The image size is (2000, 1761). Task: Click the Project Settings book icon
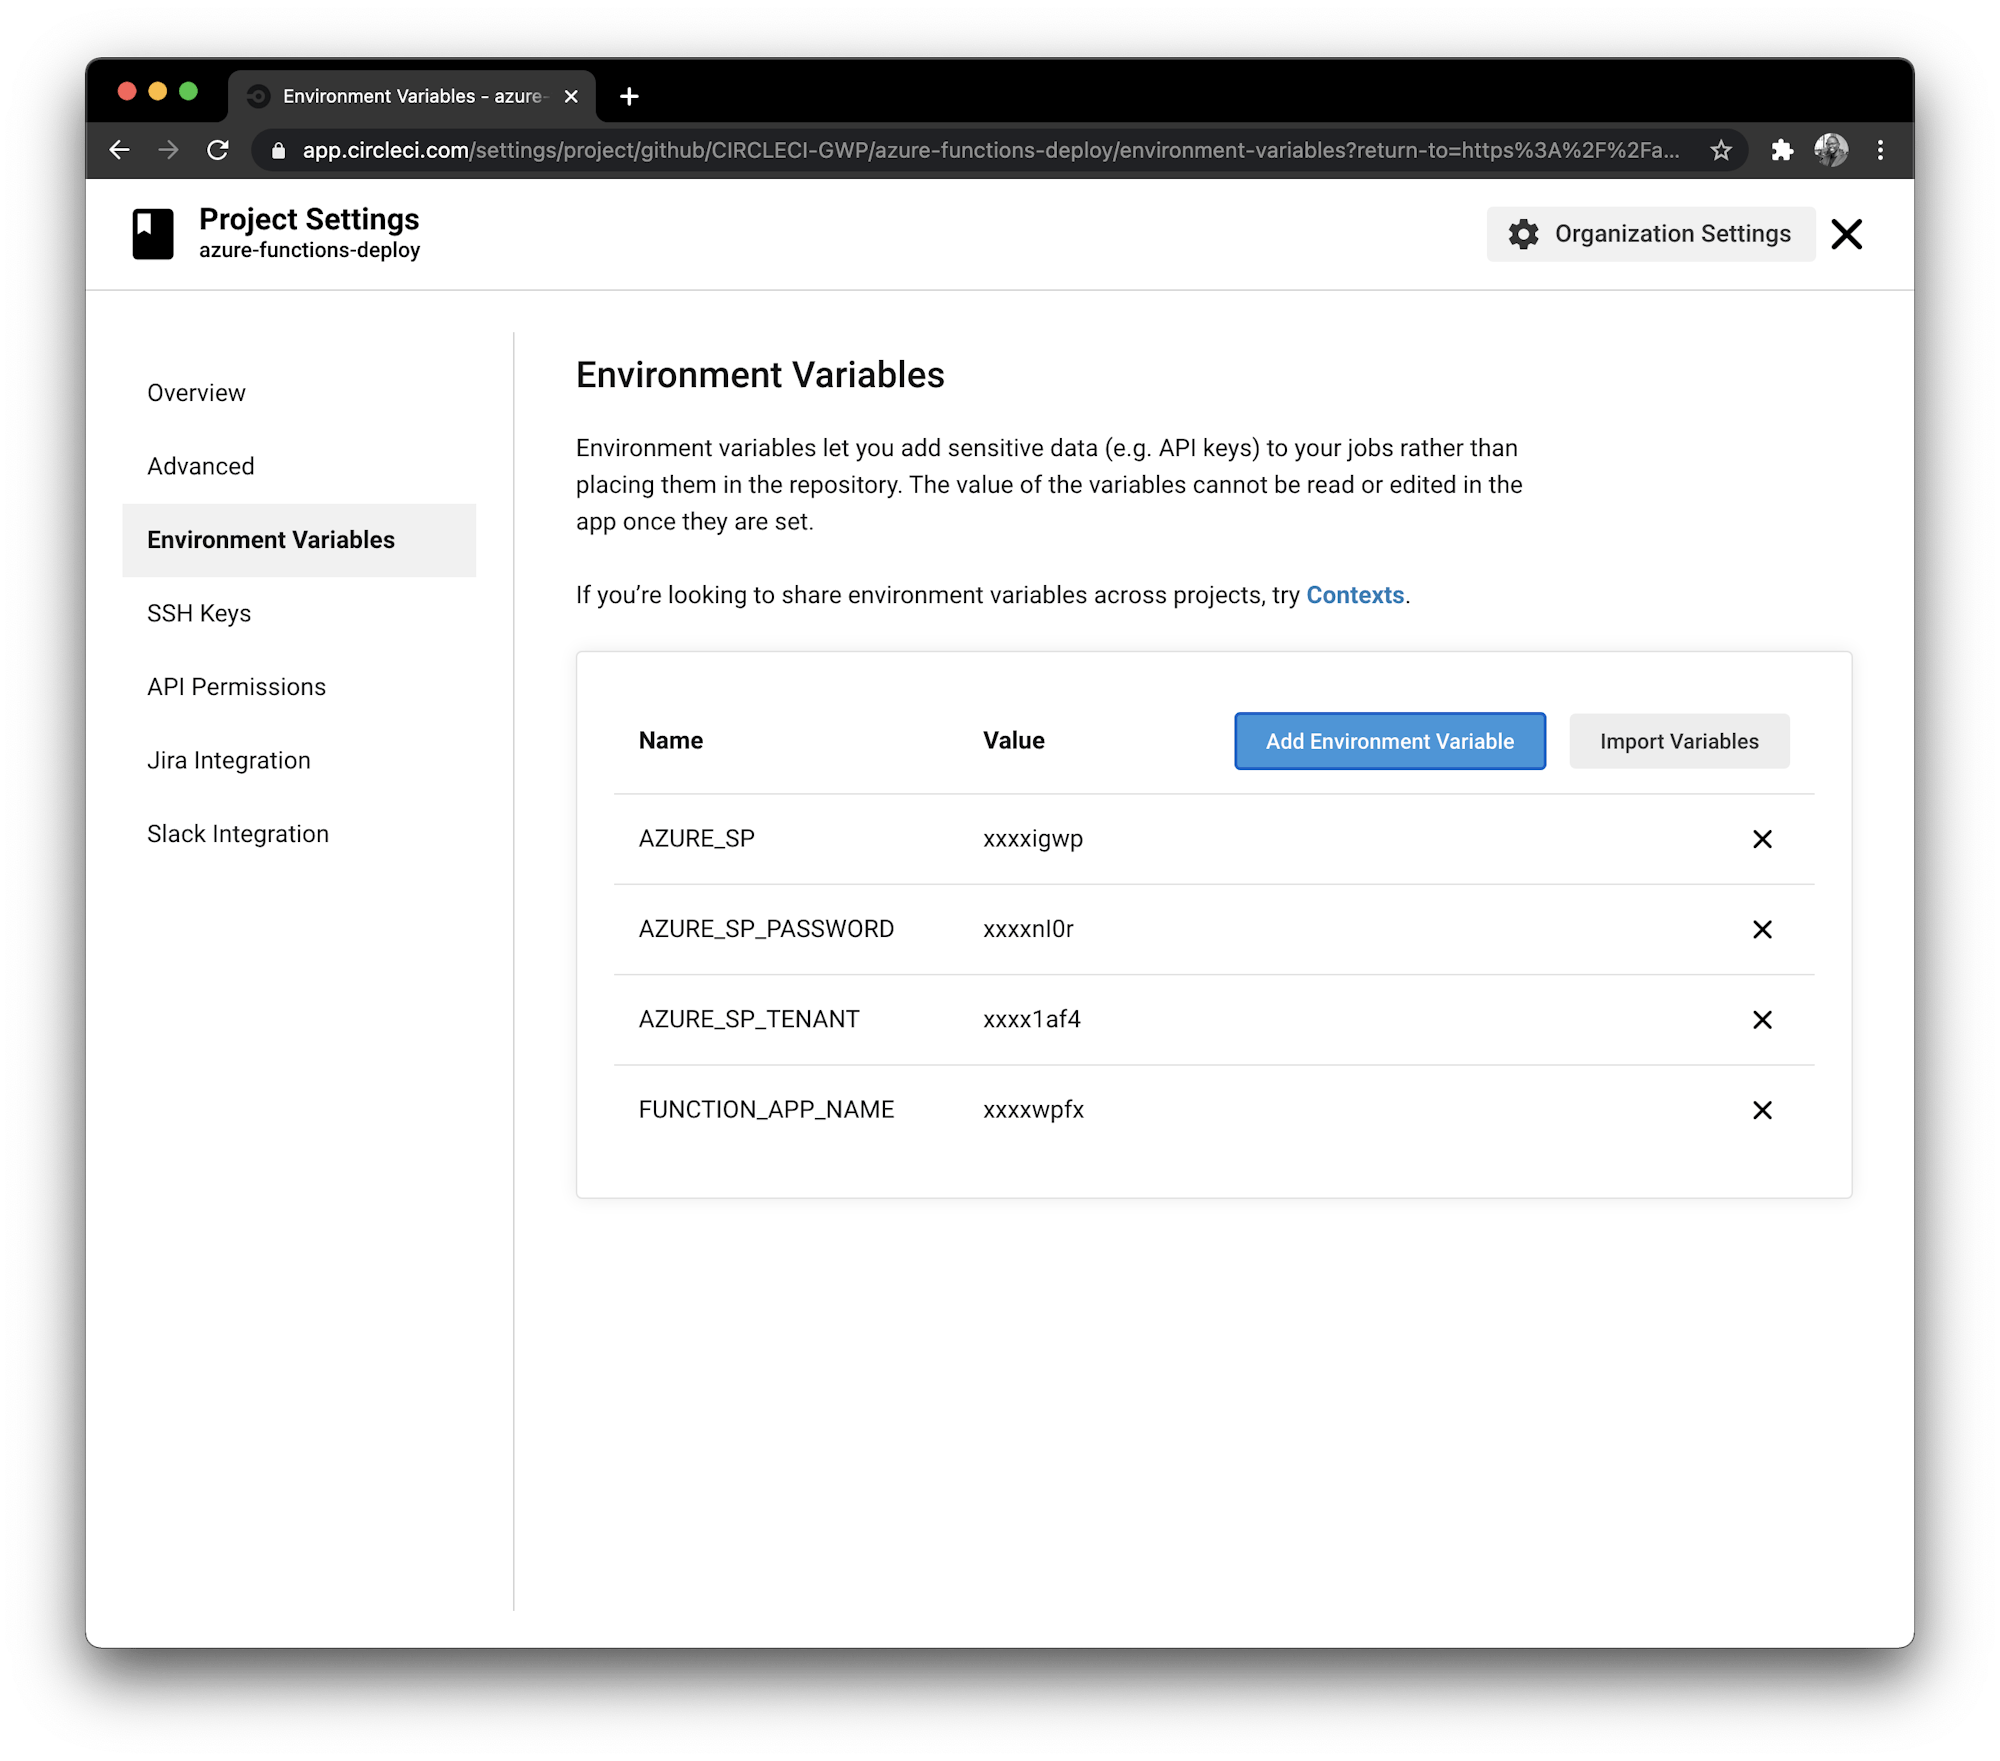click(152, 233)
